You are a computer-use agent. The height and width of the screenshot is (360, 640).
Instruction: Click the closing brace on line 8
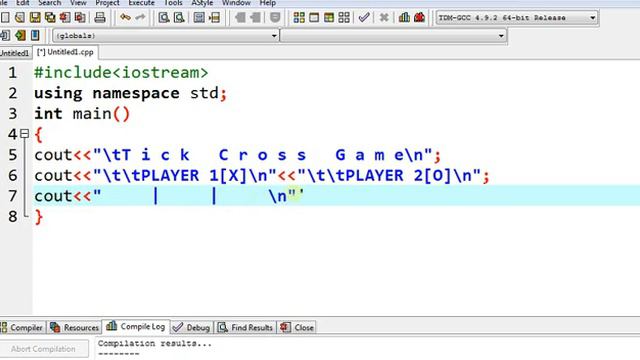tap(39, 217)
